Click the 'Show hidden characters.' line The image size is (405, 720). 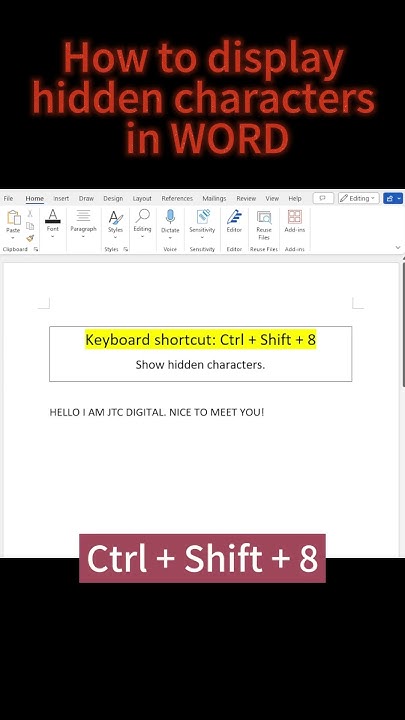(200, 365)
